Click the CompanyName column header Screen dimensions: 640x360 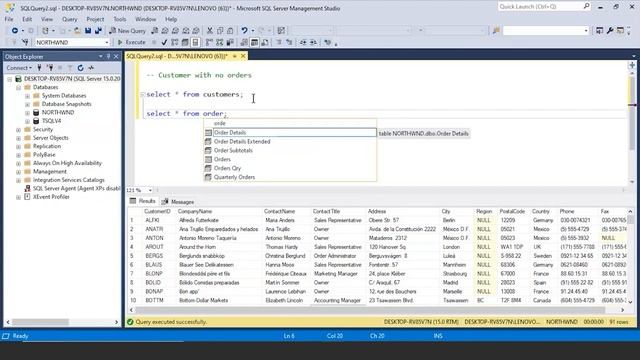(195, 211)
